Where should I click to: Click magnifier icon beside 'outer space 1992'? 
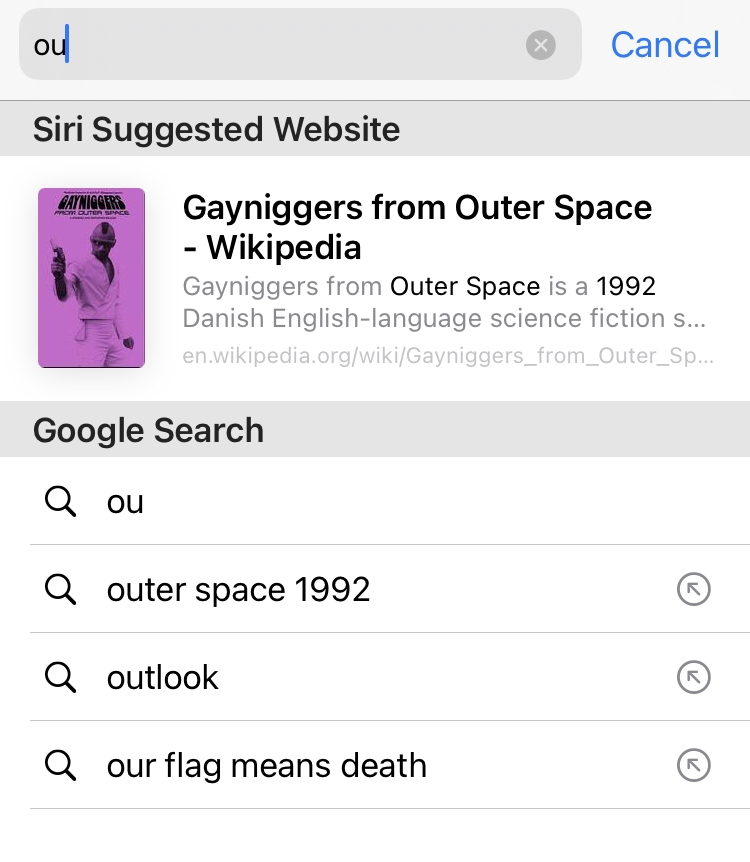(x=61, y=590)
